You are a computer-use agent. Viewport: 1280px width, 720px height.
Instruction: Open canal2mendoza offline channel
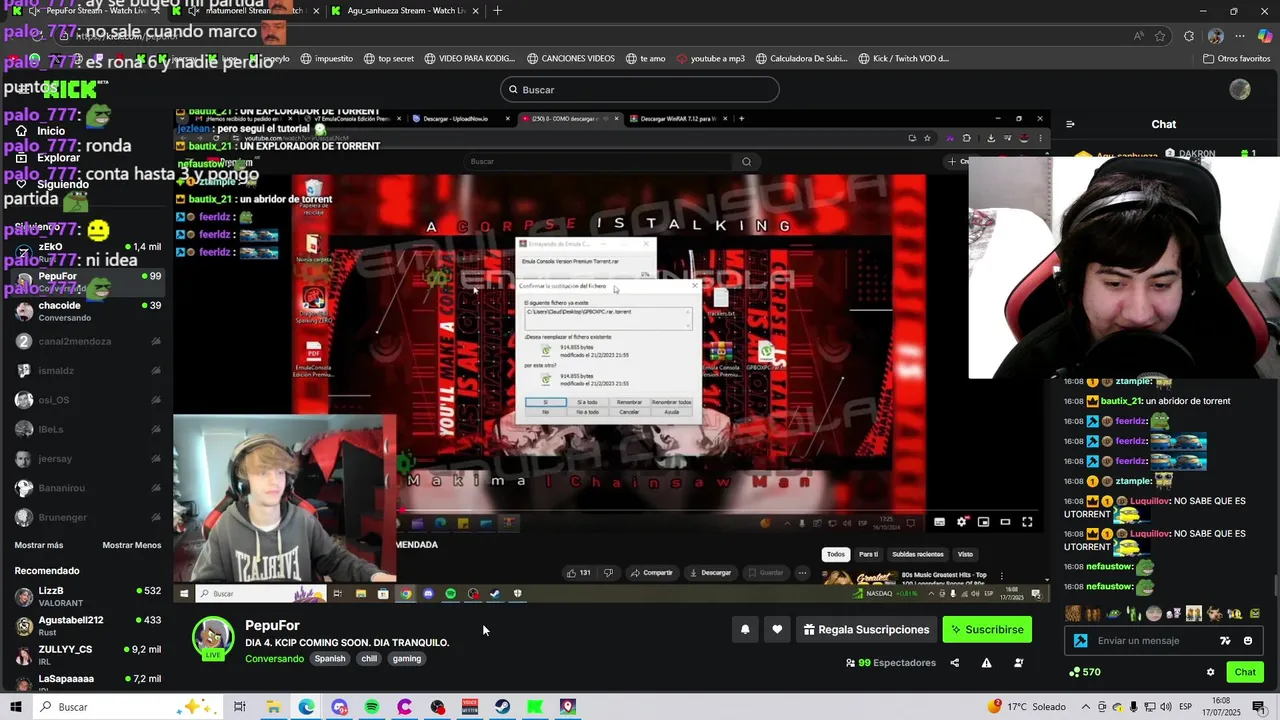(87, 341)
